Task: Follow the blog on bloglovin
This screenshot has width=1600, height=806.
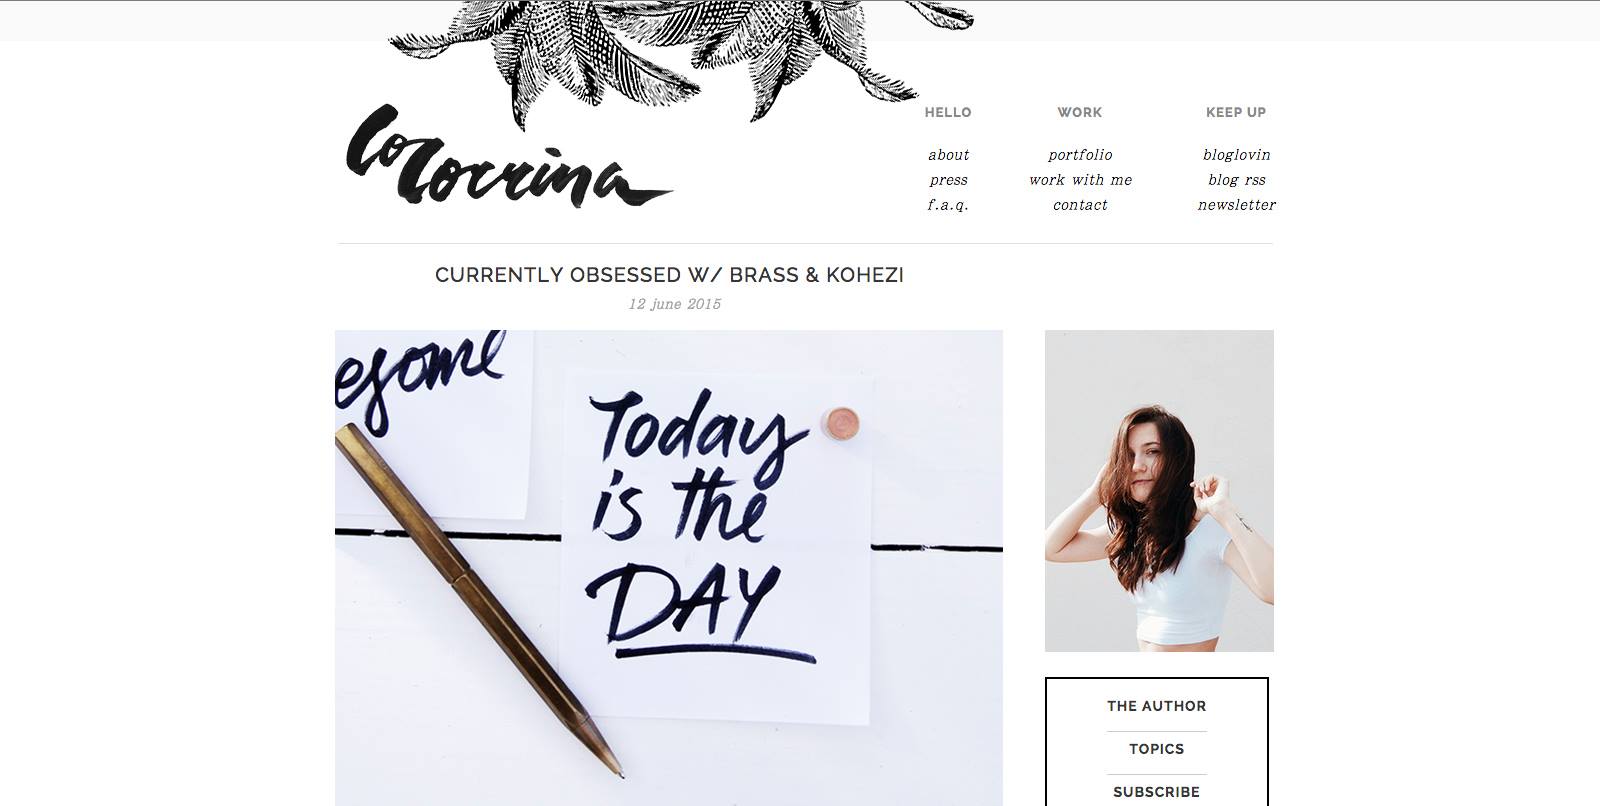Action: point(1236,155)
